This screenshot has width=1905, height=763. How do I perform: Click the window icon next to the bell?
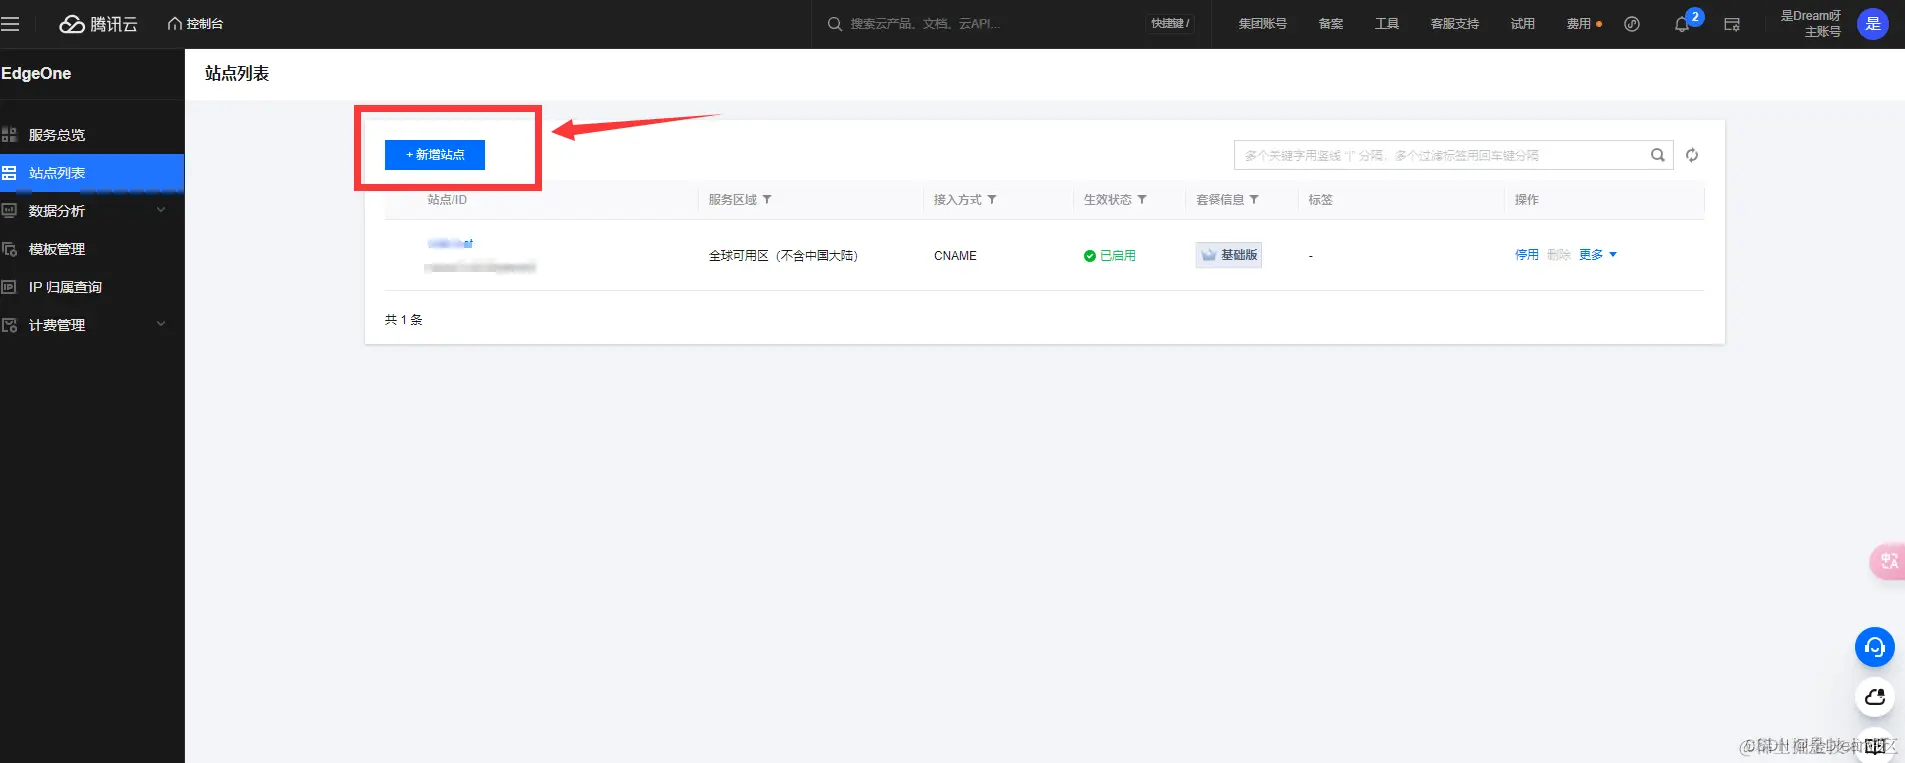pos(1732,24)
